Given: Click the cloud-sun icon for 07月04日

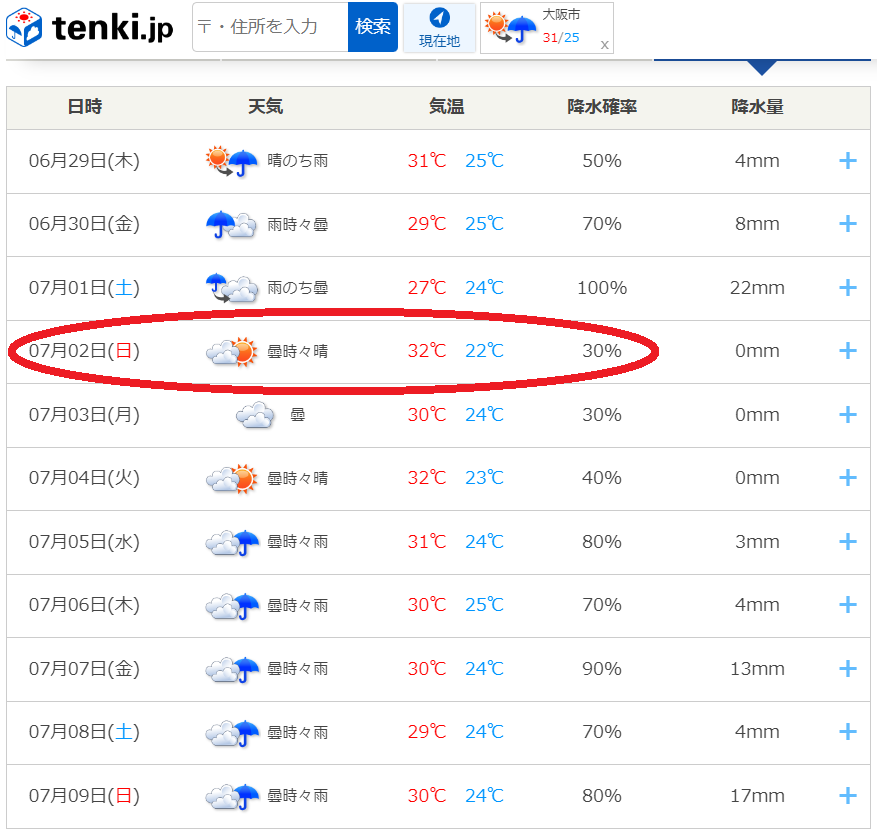Looking at the screenshot, I should (x=232, y=478).
